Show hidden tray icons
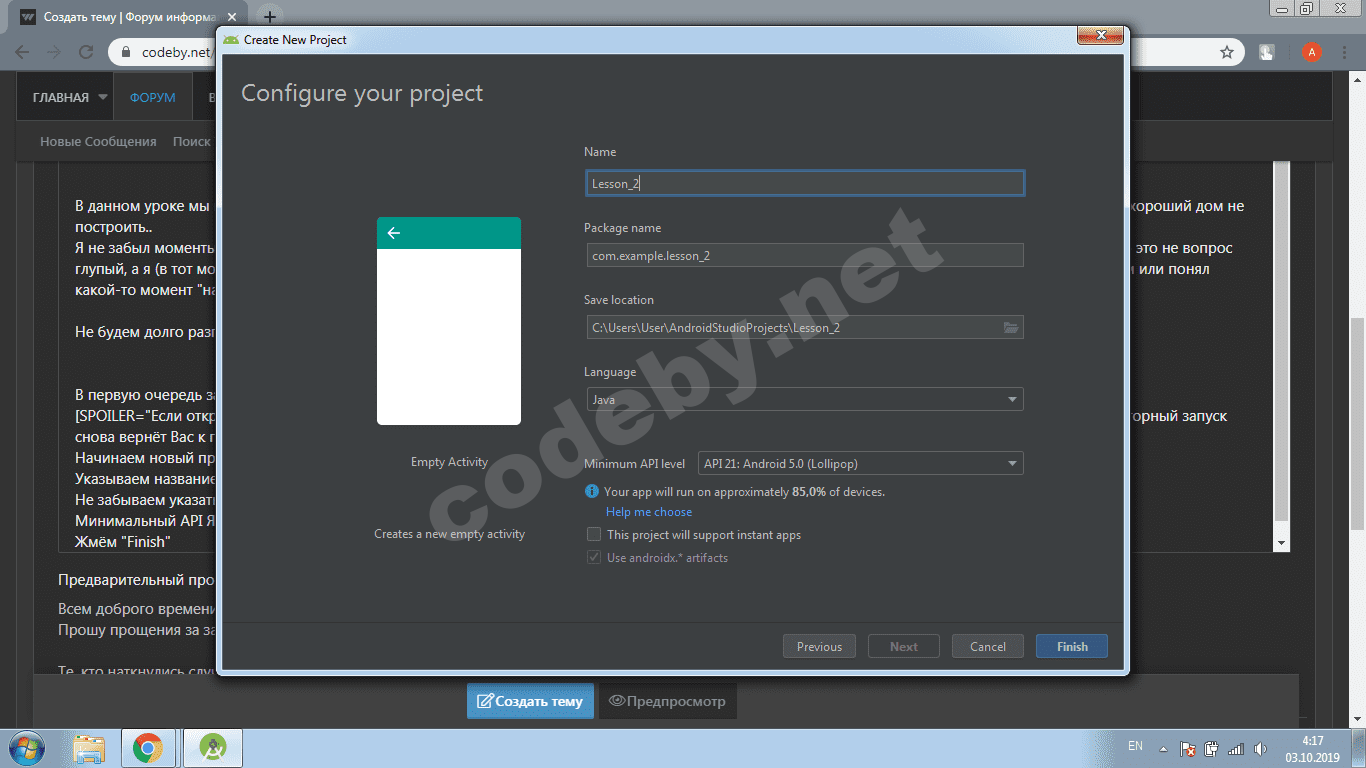The height and width of the screenshot is (768, 1366). point(1163,748)
